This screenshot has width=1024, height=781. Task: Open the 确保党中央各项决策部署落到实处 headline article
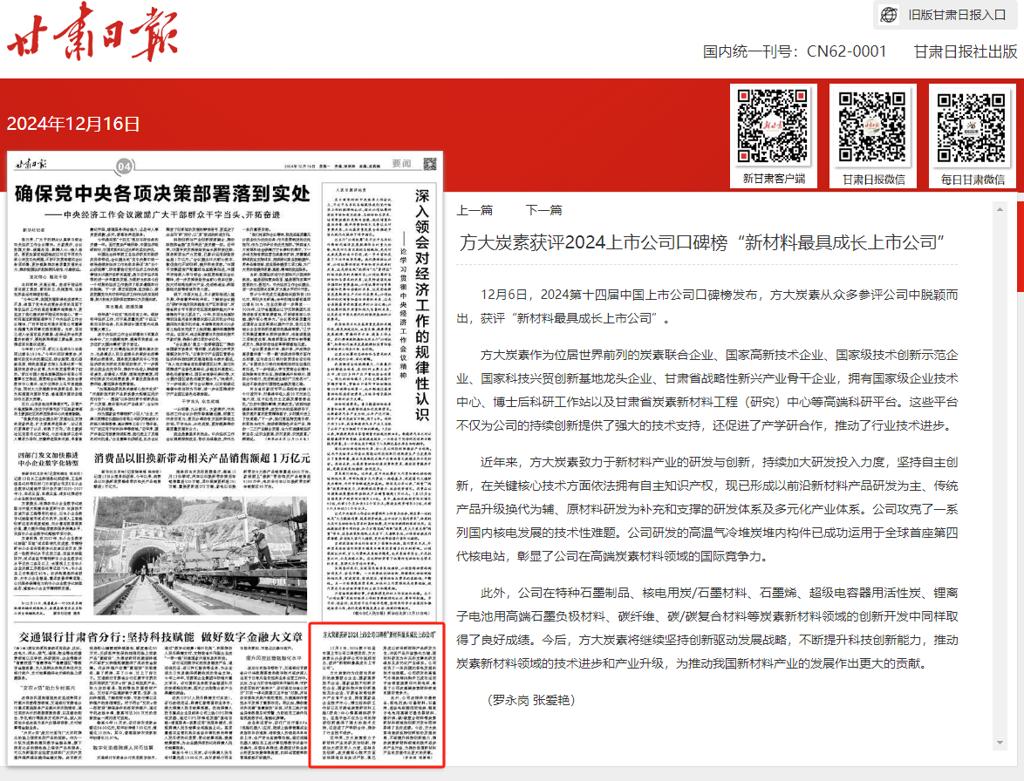point(163,193)
